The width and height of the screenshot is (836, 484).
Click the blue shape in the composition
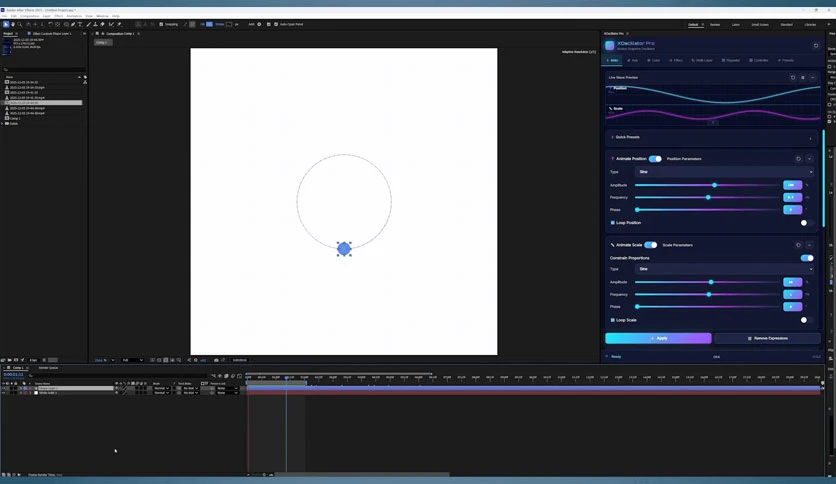344,248
